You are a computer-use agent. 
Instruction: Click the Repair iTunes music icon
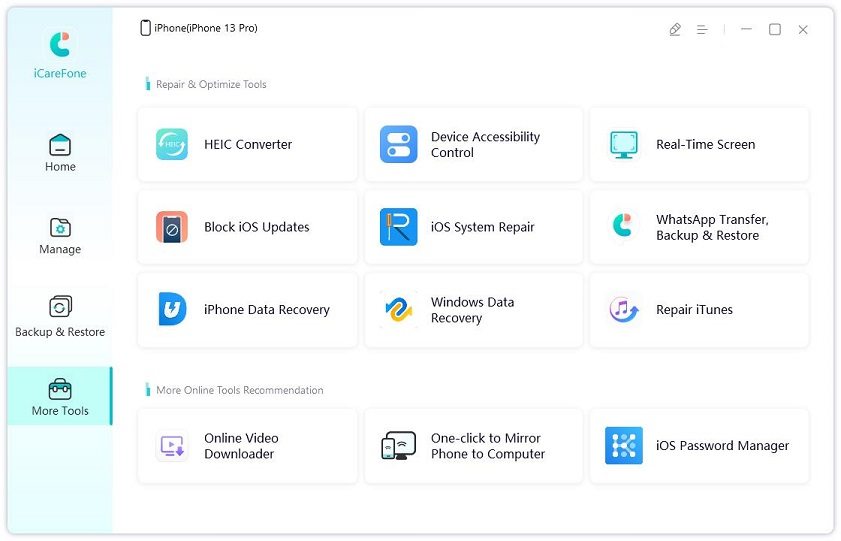(x=624, y=309)
